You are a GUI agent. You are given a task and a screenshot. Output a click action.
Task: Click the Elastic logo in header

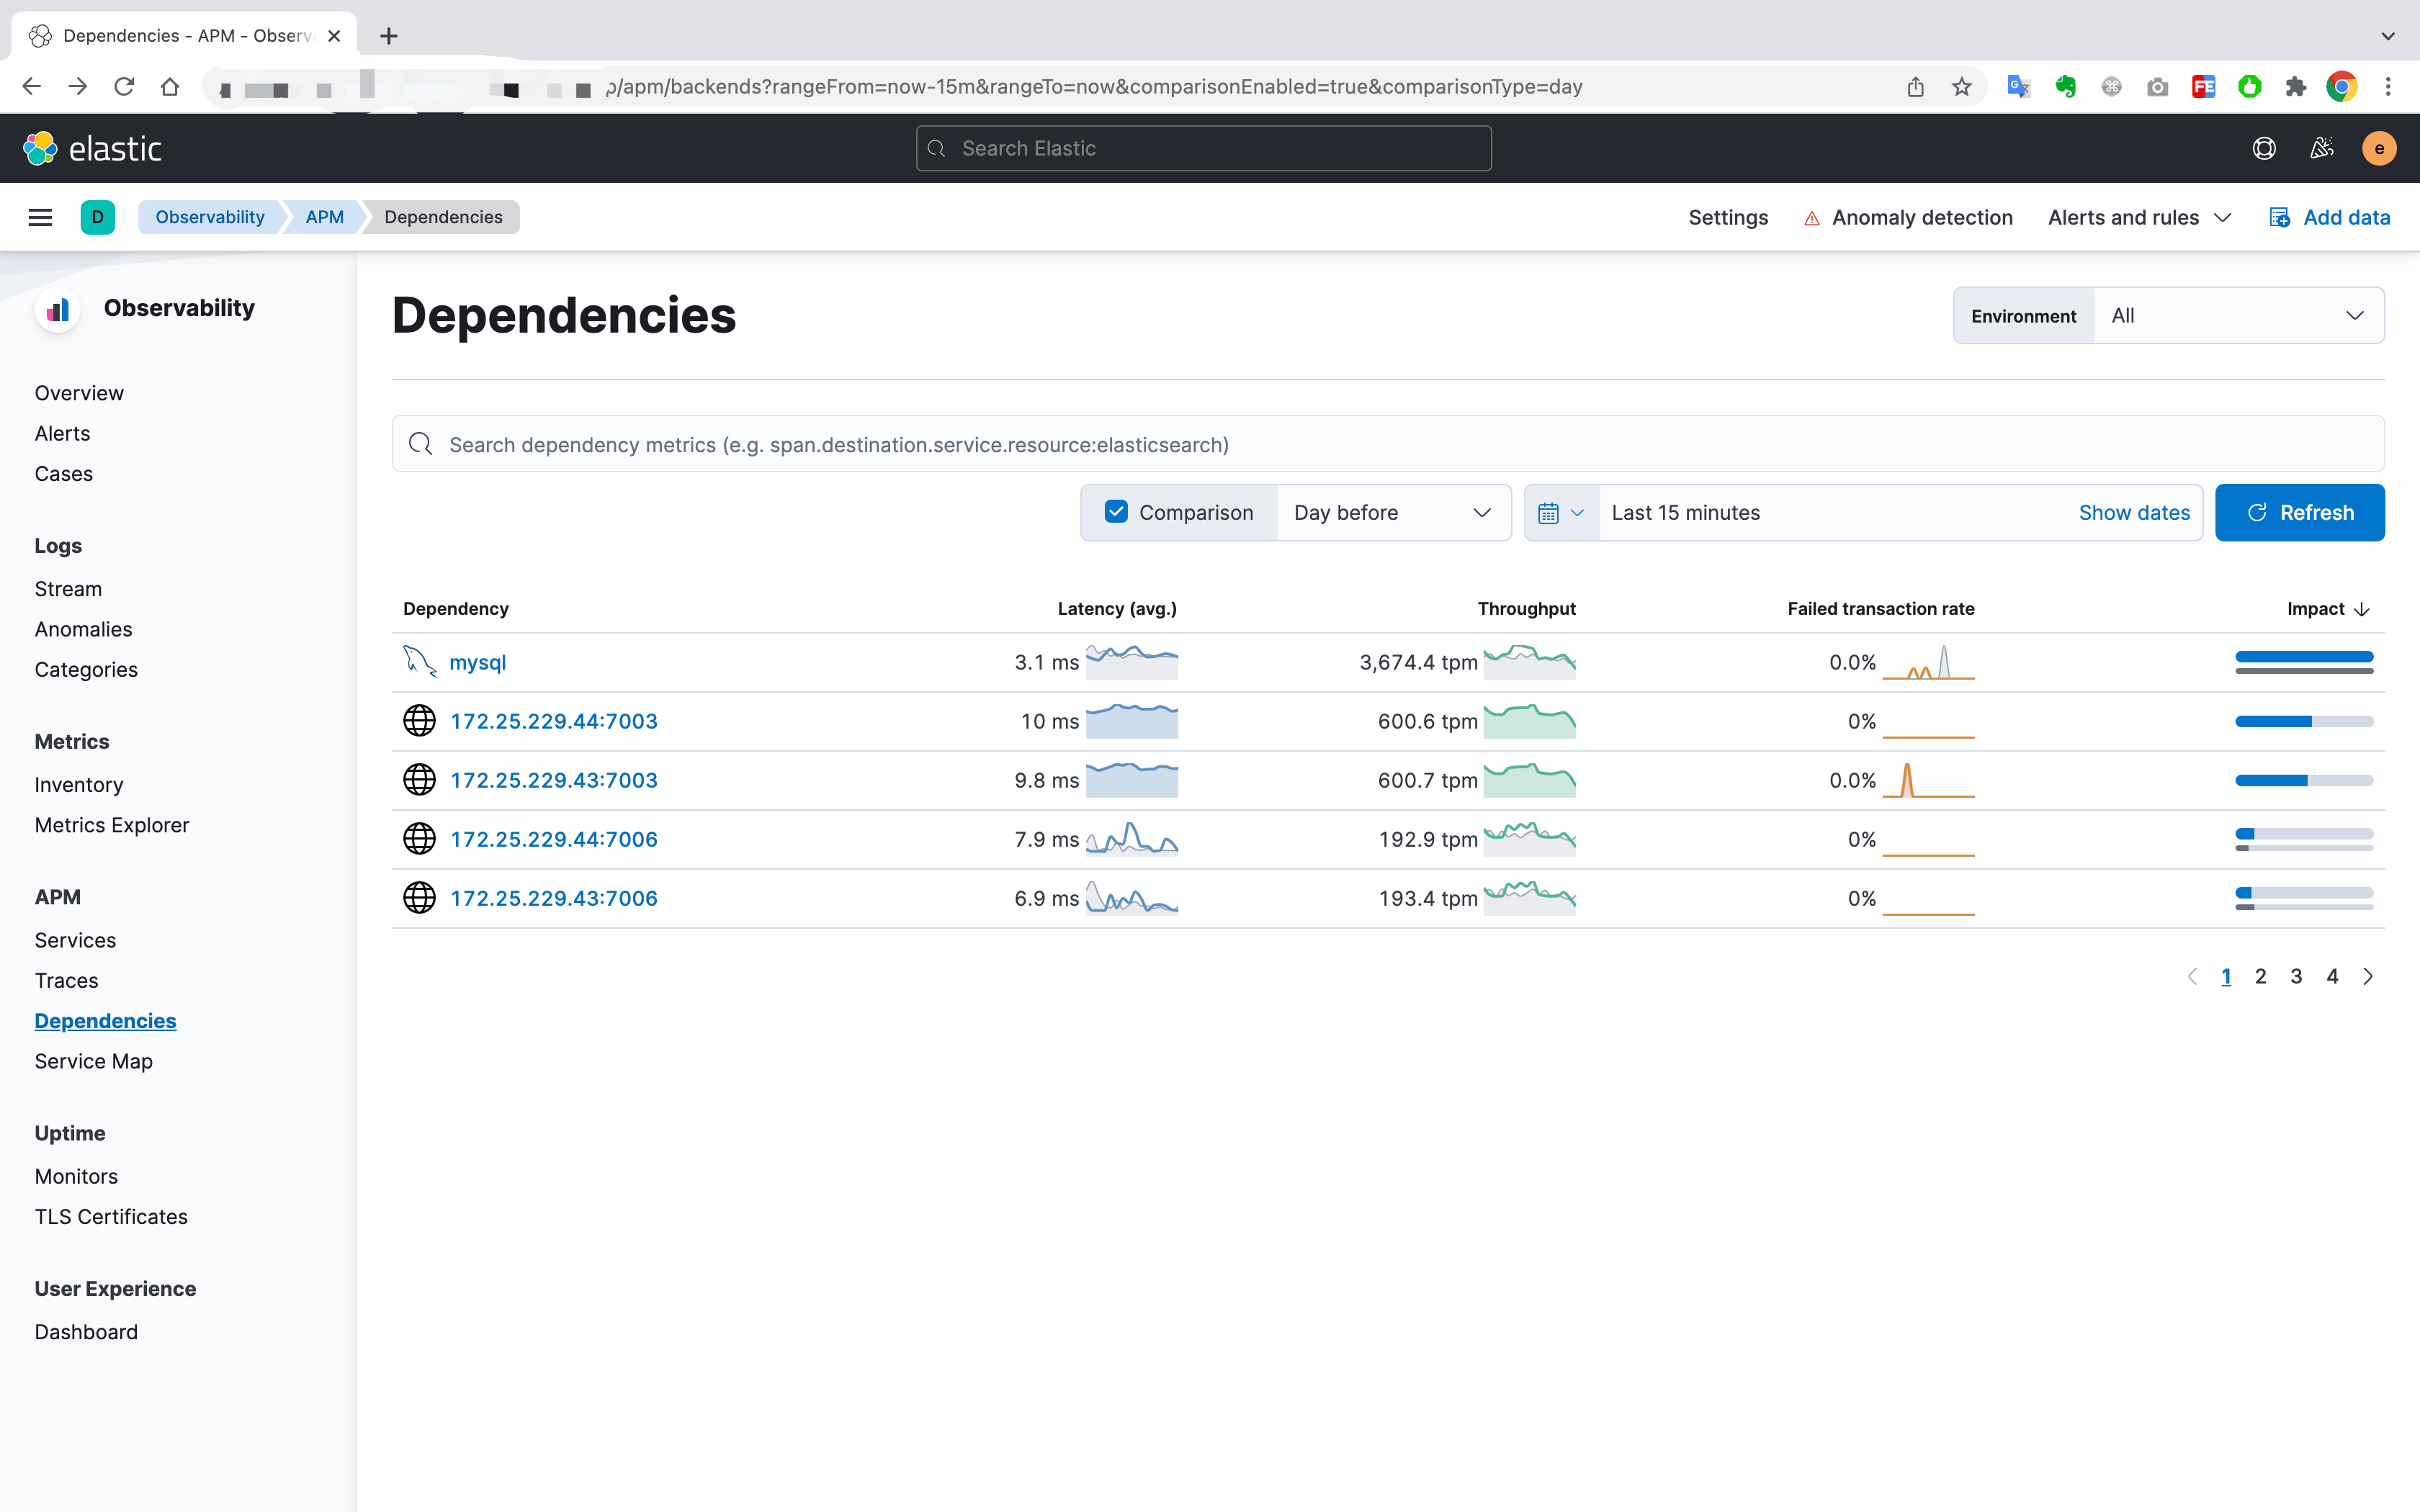[x=92, y=148]
